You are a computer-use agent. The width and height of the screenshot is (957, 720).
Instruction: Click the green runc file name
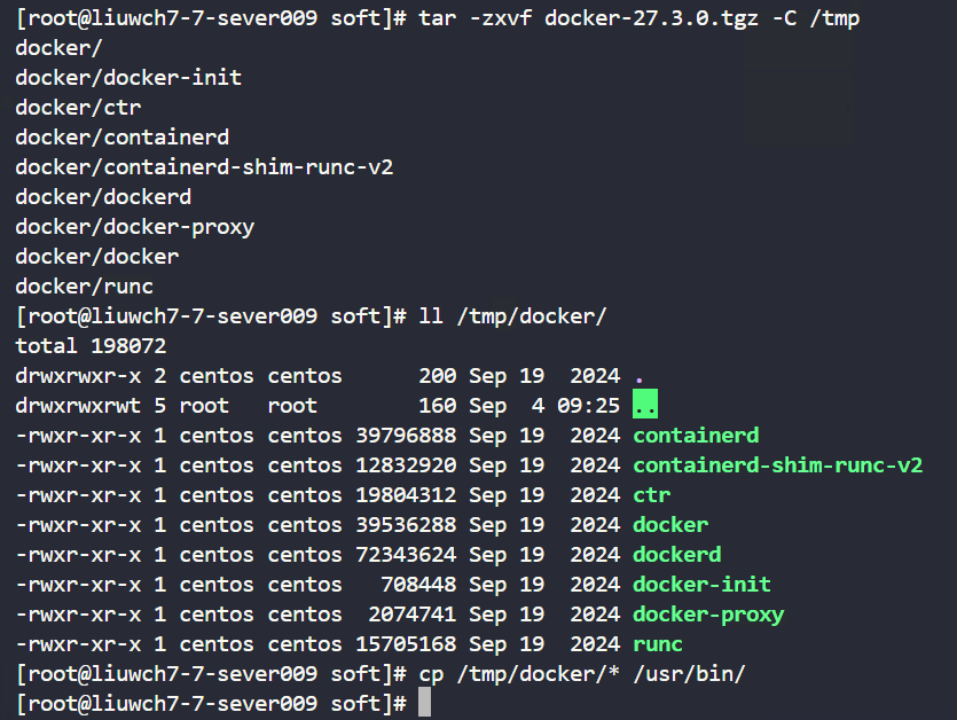tap(658, 644)
